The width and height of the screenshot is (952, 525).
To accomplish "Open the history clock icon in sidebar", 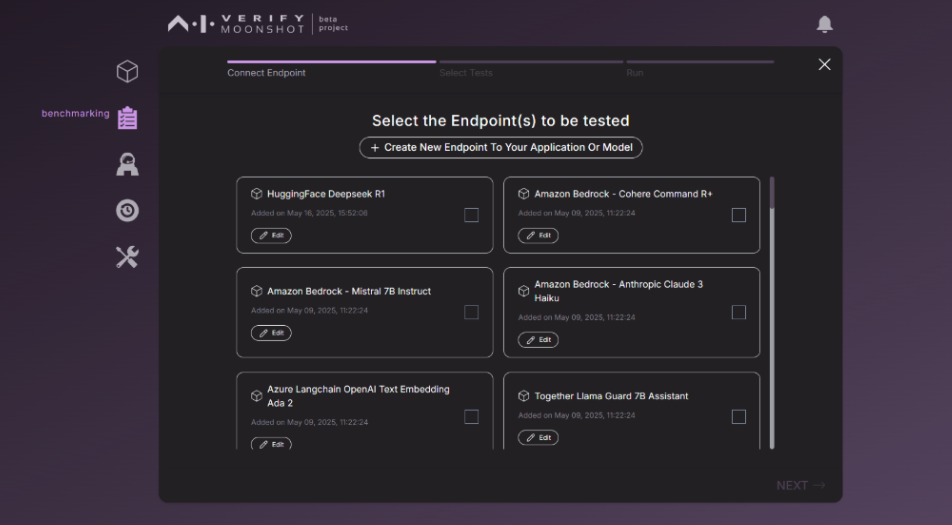I will click(128, 211).
